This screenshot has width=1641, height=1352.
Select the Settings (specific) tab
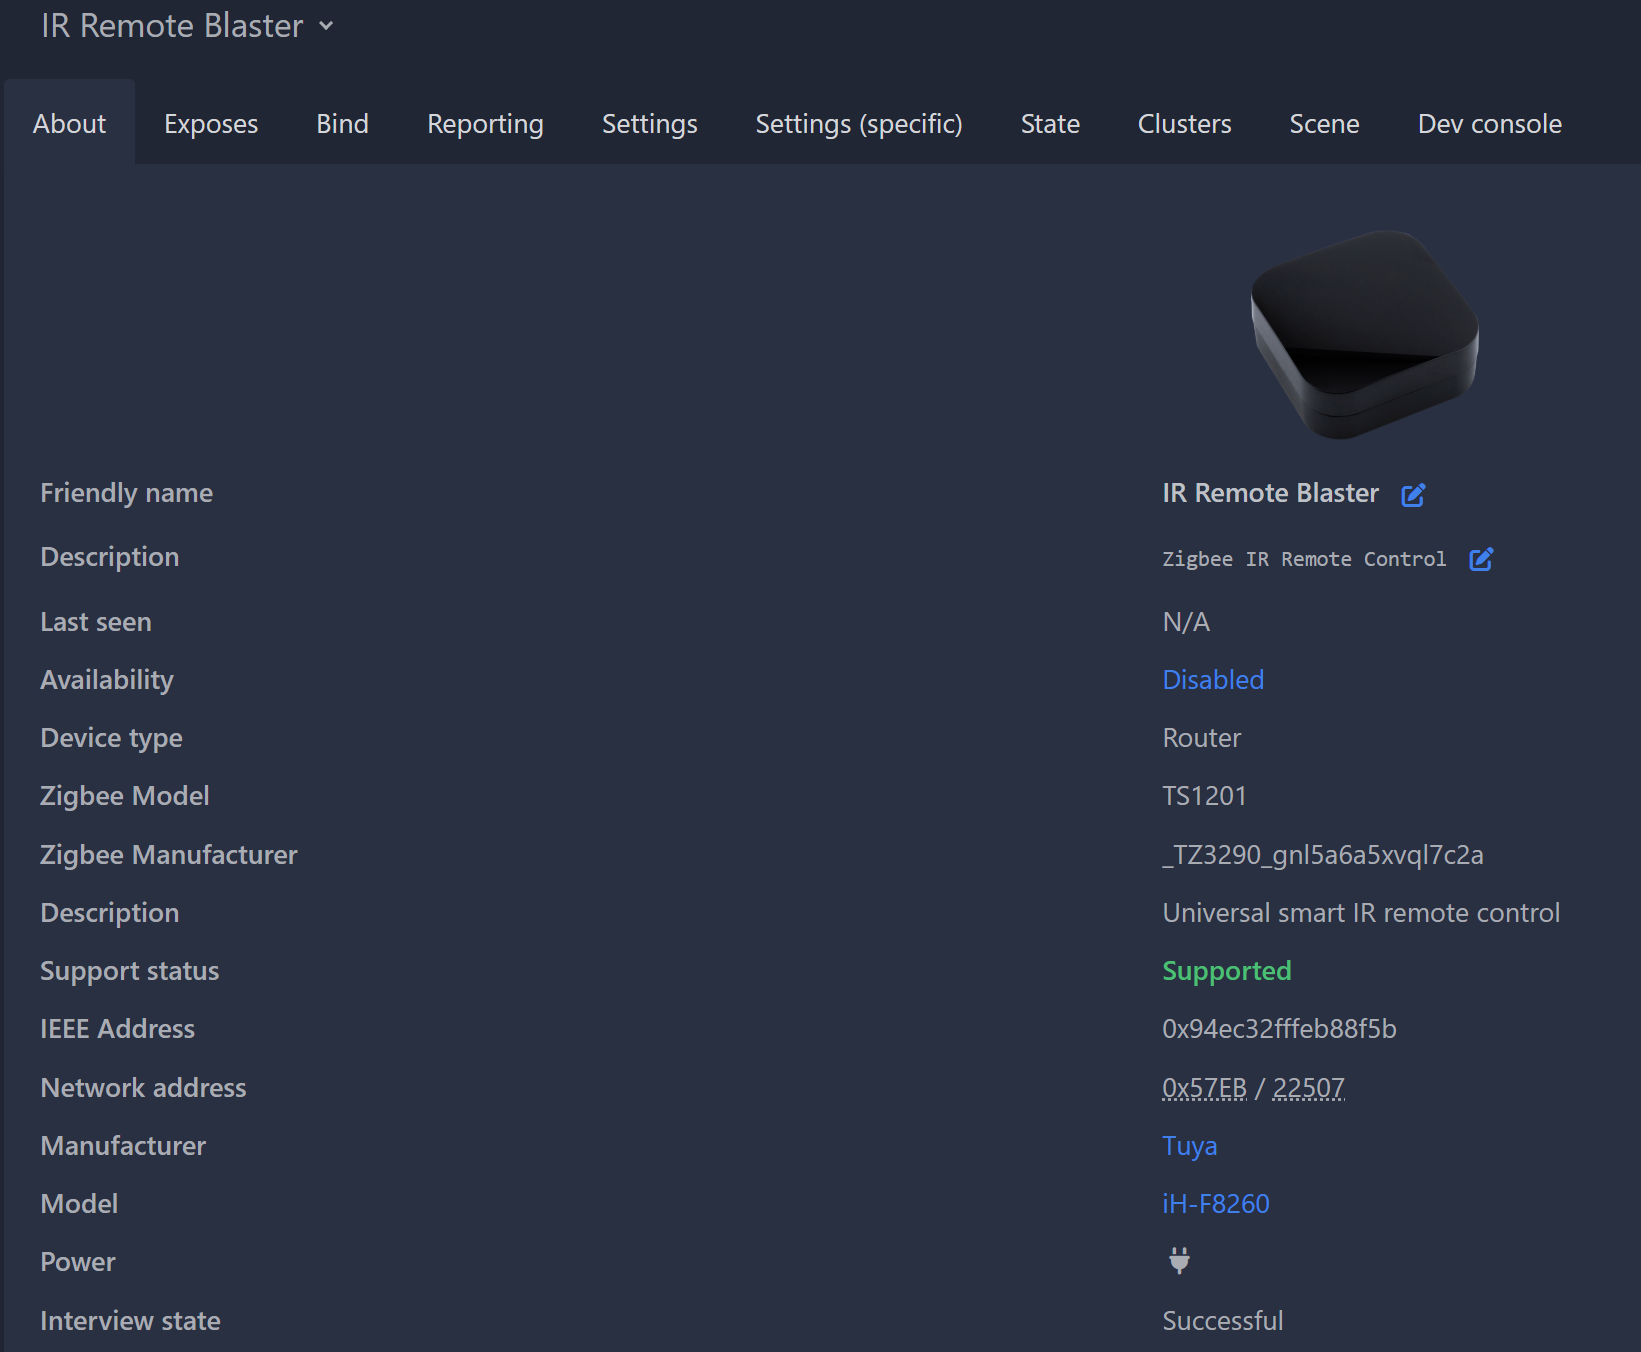click(x=859, y=124)
